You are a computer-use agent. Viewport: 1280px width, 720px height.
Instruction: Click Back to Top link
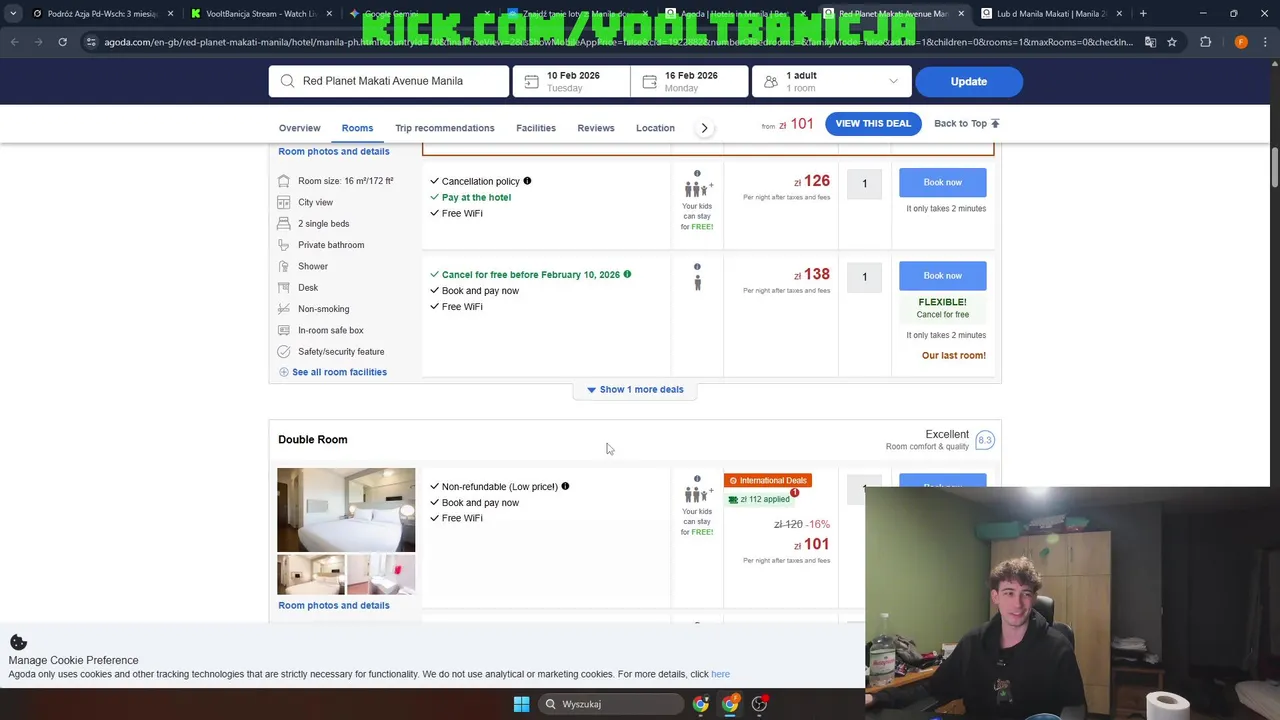tap(966, 123)
